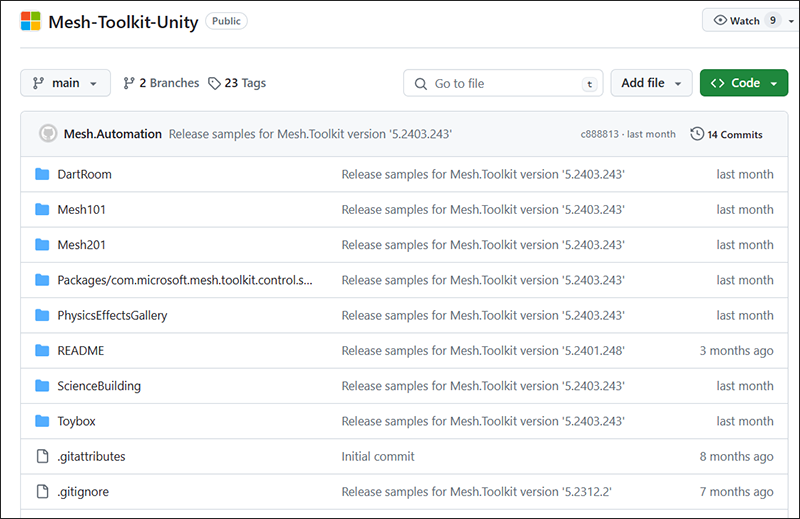The image size is (800, 519).
Task: Open the ScienceBuilding folder
Action: (99, 386)
